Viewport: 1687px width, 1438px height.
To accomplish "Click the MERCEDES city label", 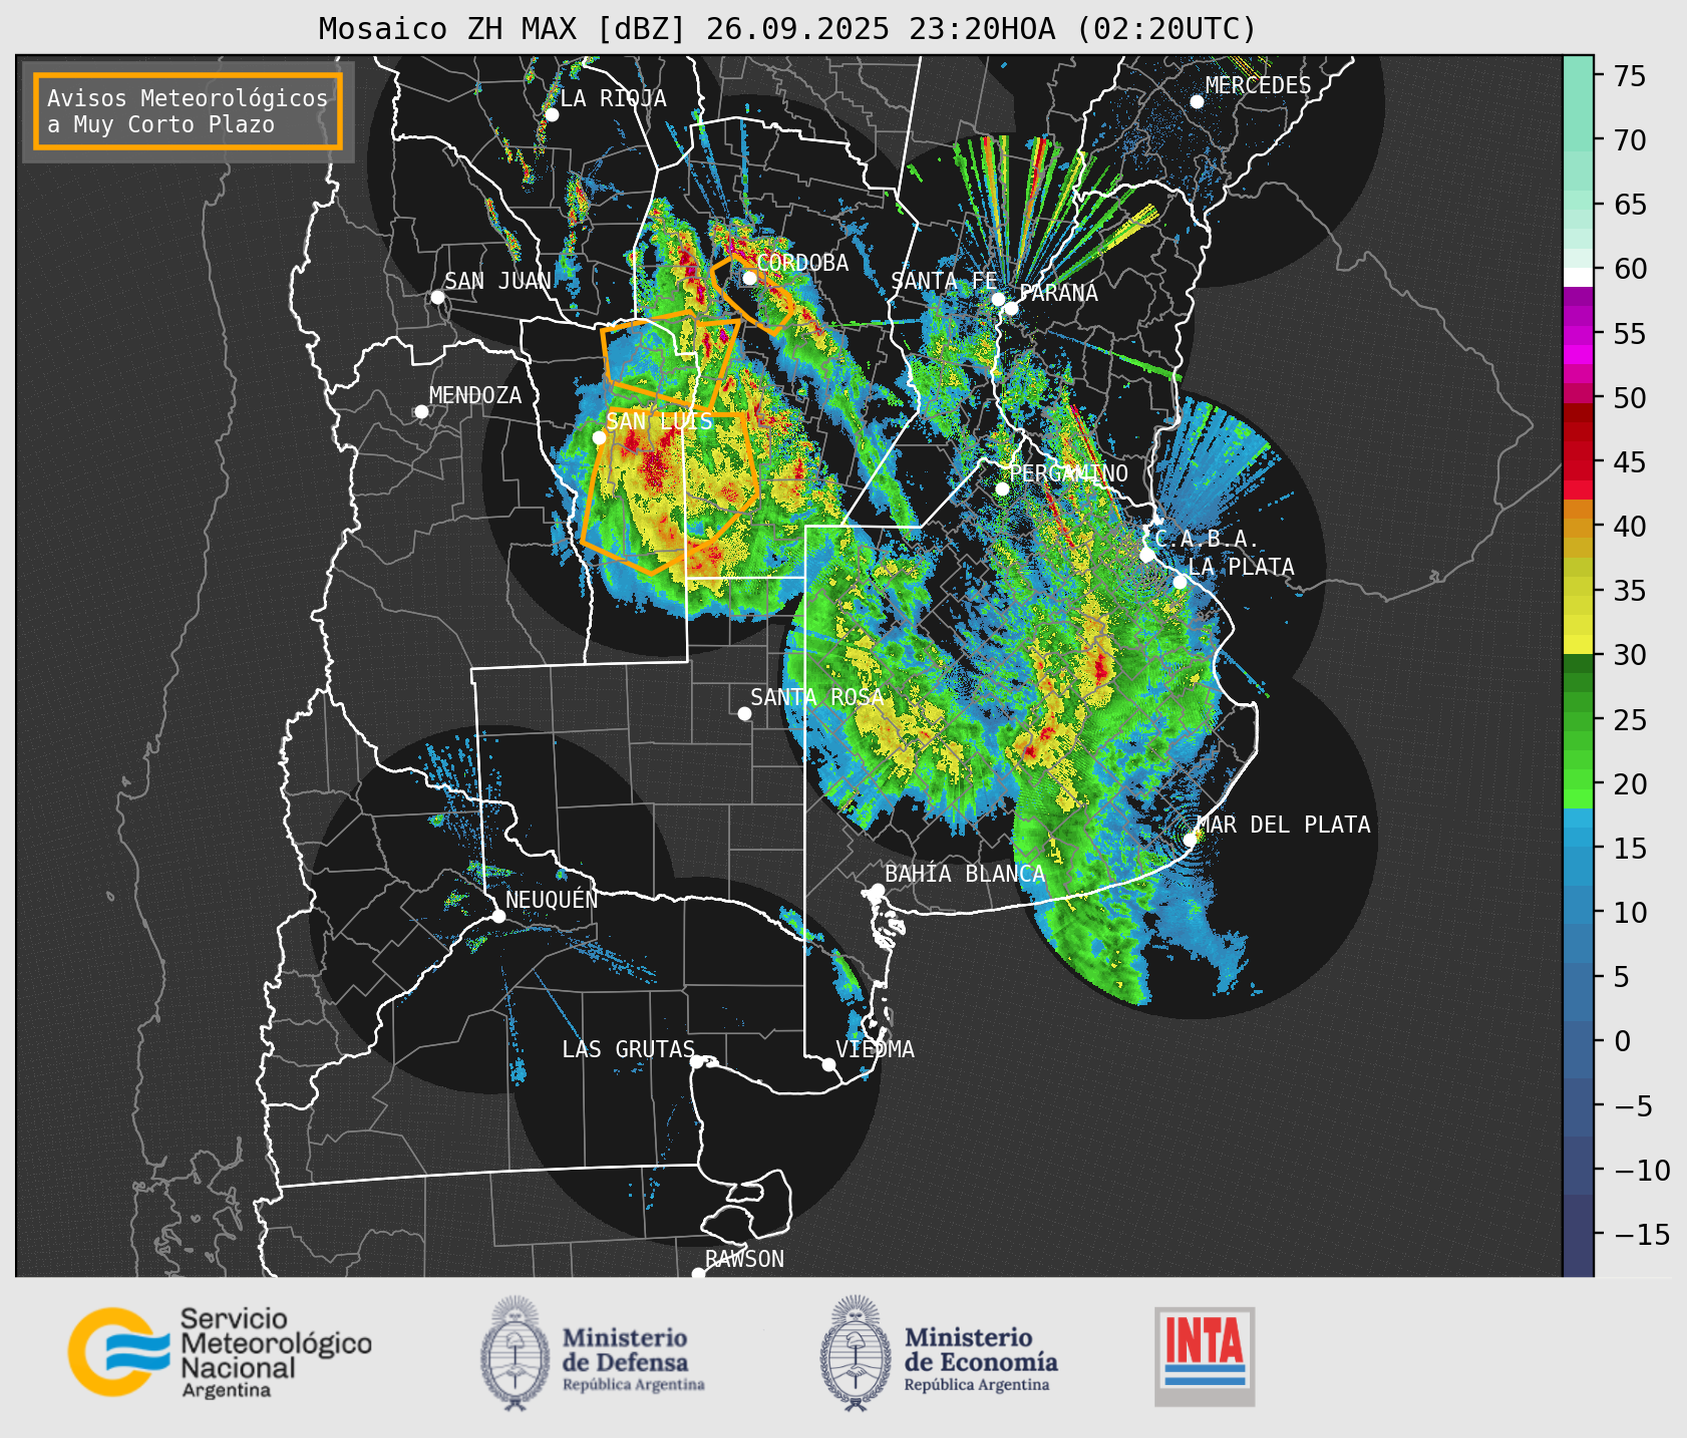I will (x=1257, y=86).
